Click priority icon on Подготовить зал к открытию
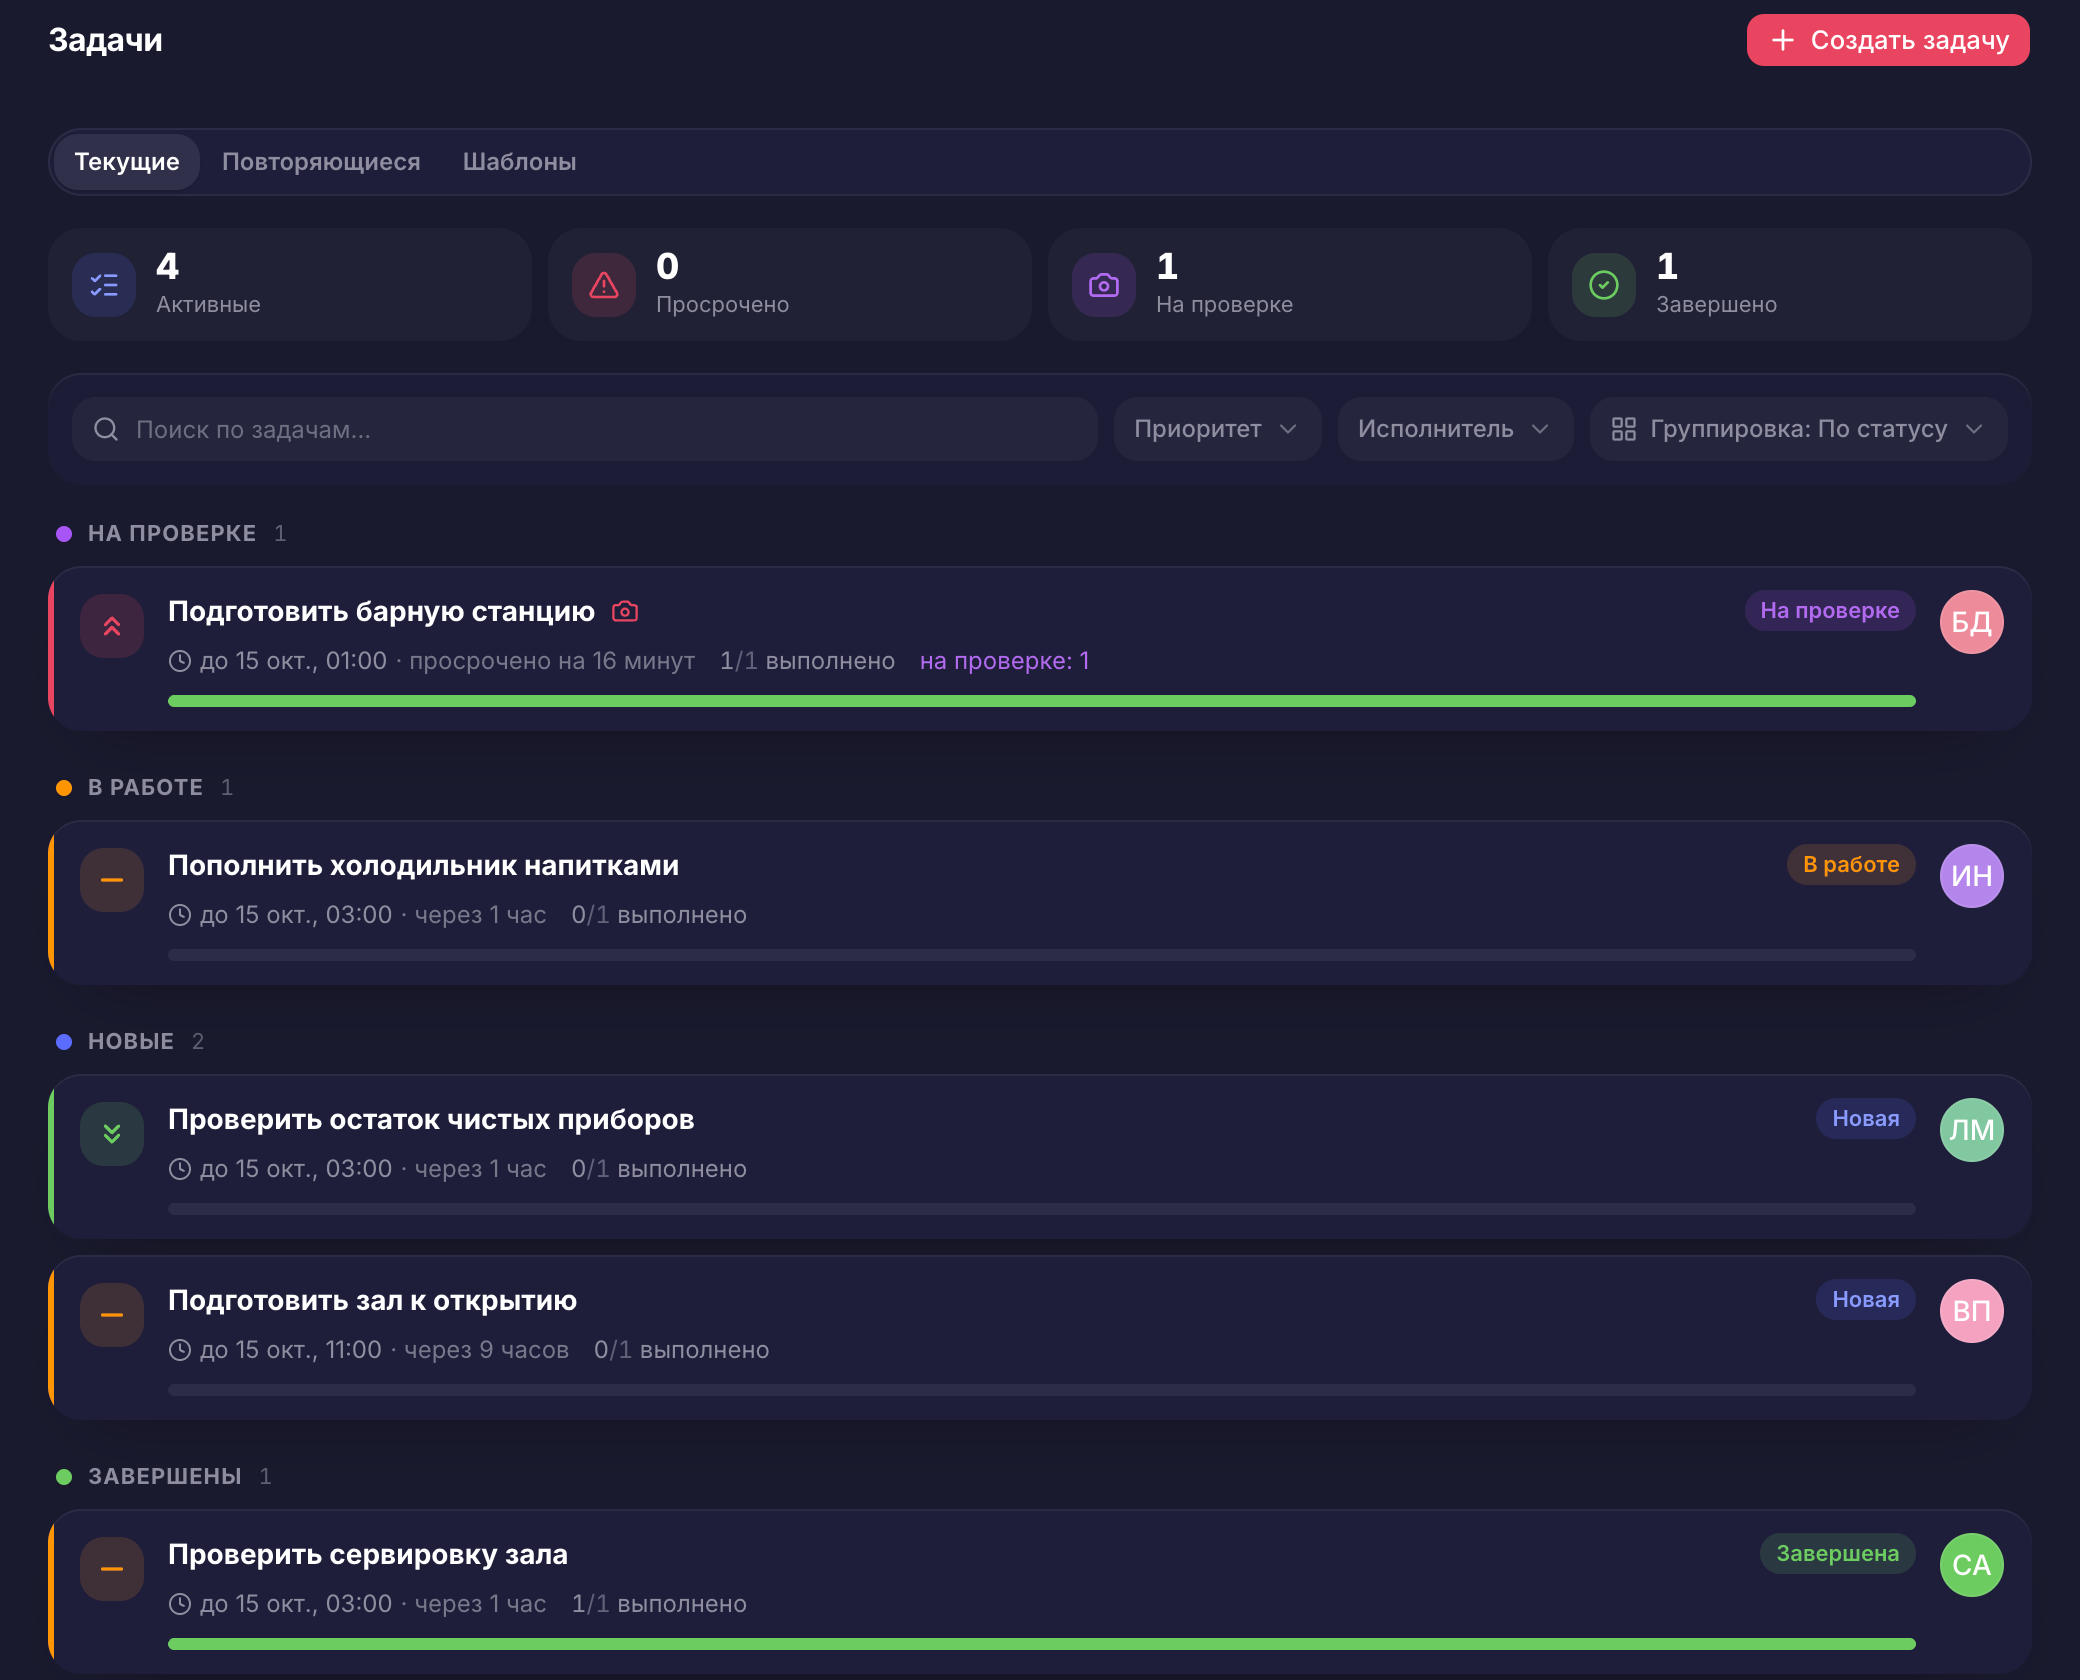Image resolution: width=2080 pixels, height=1680 pixels. 112,1315
